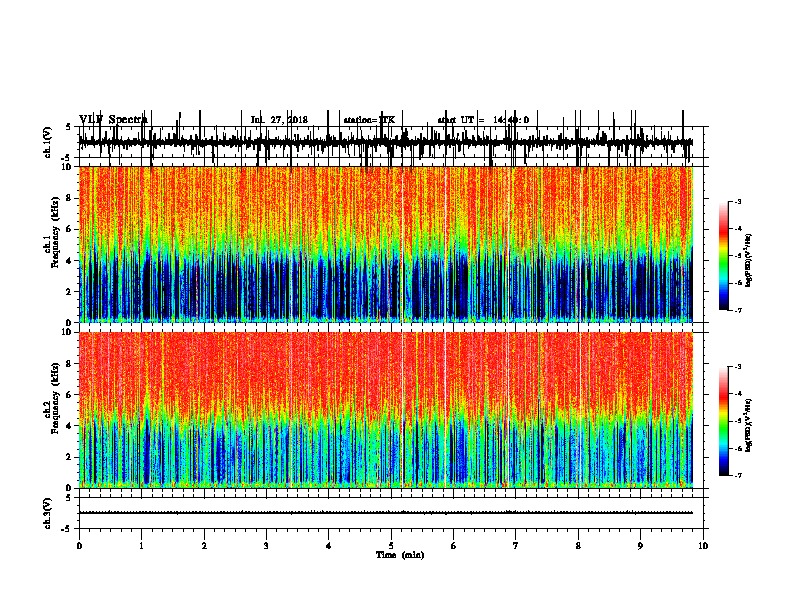Click the time axis tick label '1'
The image size is (792, 612).
pyautogui.click(x=141, y=546)
